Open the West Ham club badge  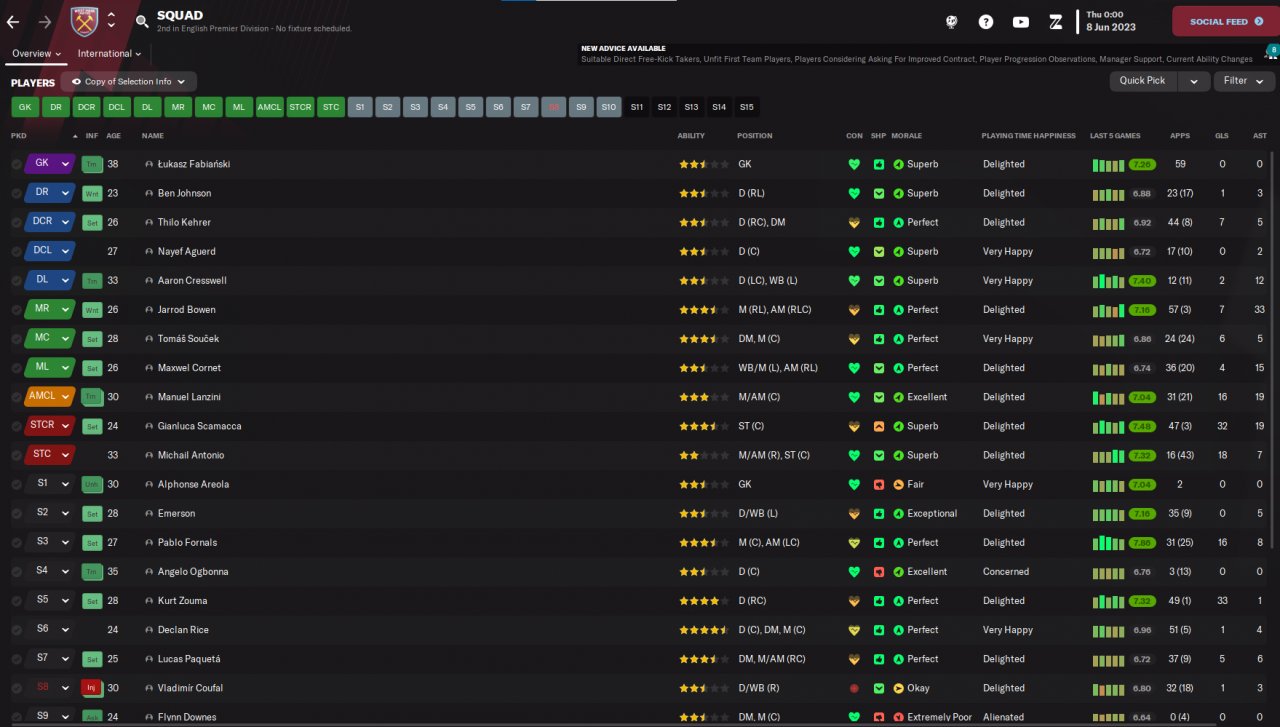coord(85,21)
